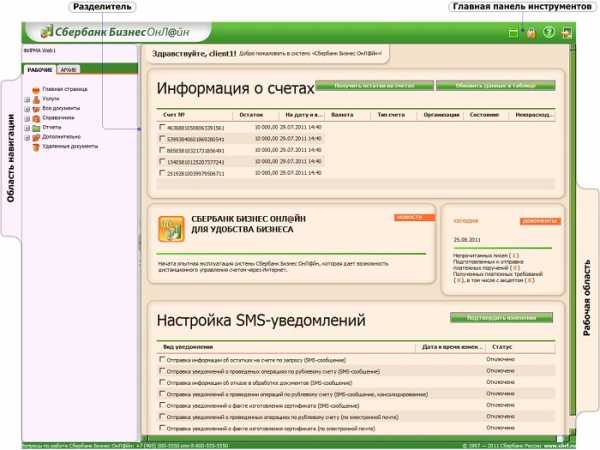Expand the Дополнительно tree node
This screenshot has width=600, height=450.
(27, 137)
